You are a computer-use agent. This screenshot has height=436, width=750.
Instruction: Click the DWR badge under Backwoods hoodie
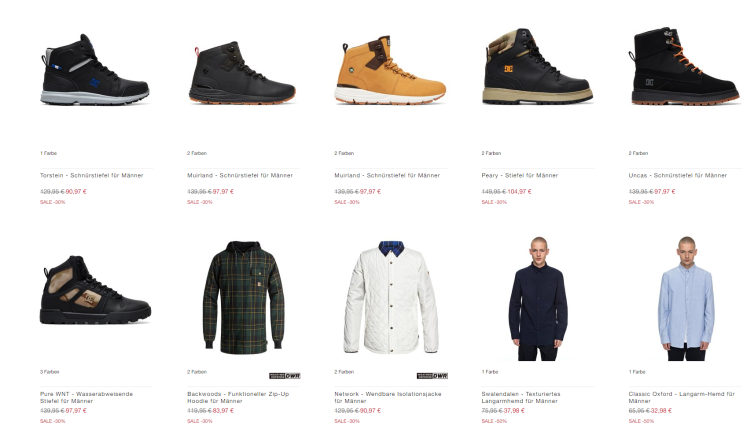(285, 376)
